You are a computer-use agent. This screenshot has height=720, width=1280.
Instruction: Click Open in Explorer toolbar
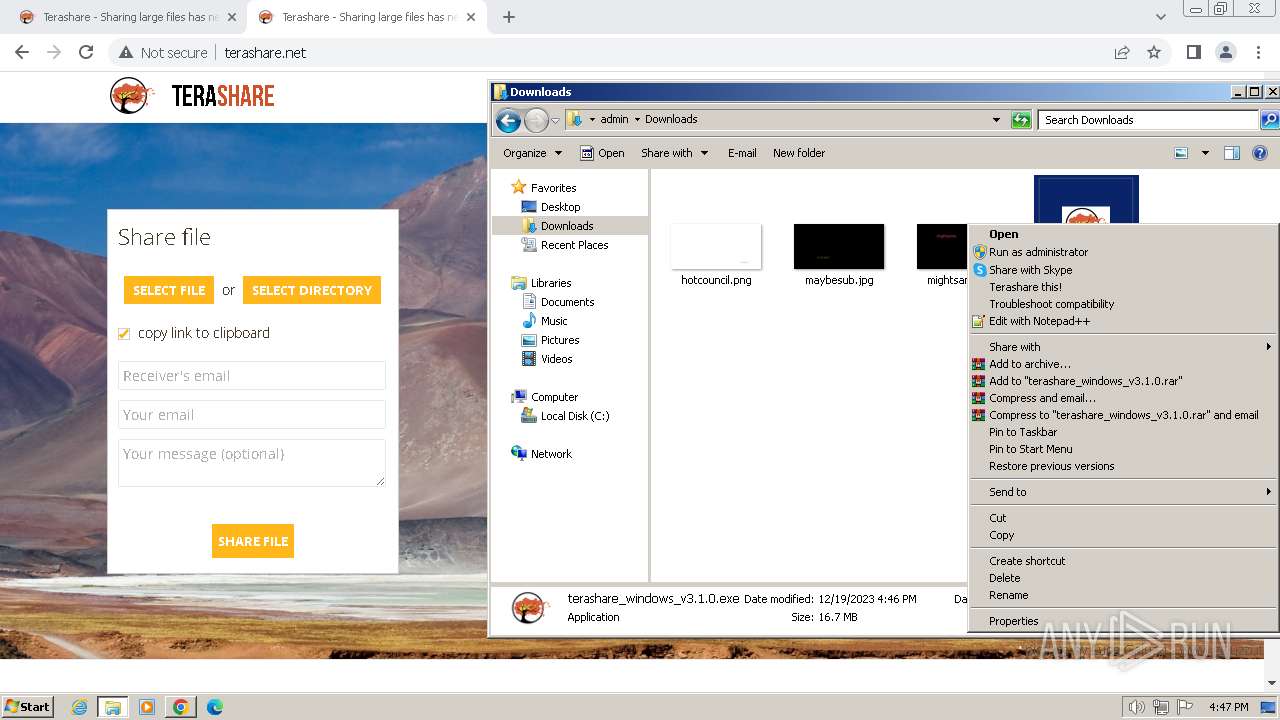(x=603, y=153)
